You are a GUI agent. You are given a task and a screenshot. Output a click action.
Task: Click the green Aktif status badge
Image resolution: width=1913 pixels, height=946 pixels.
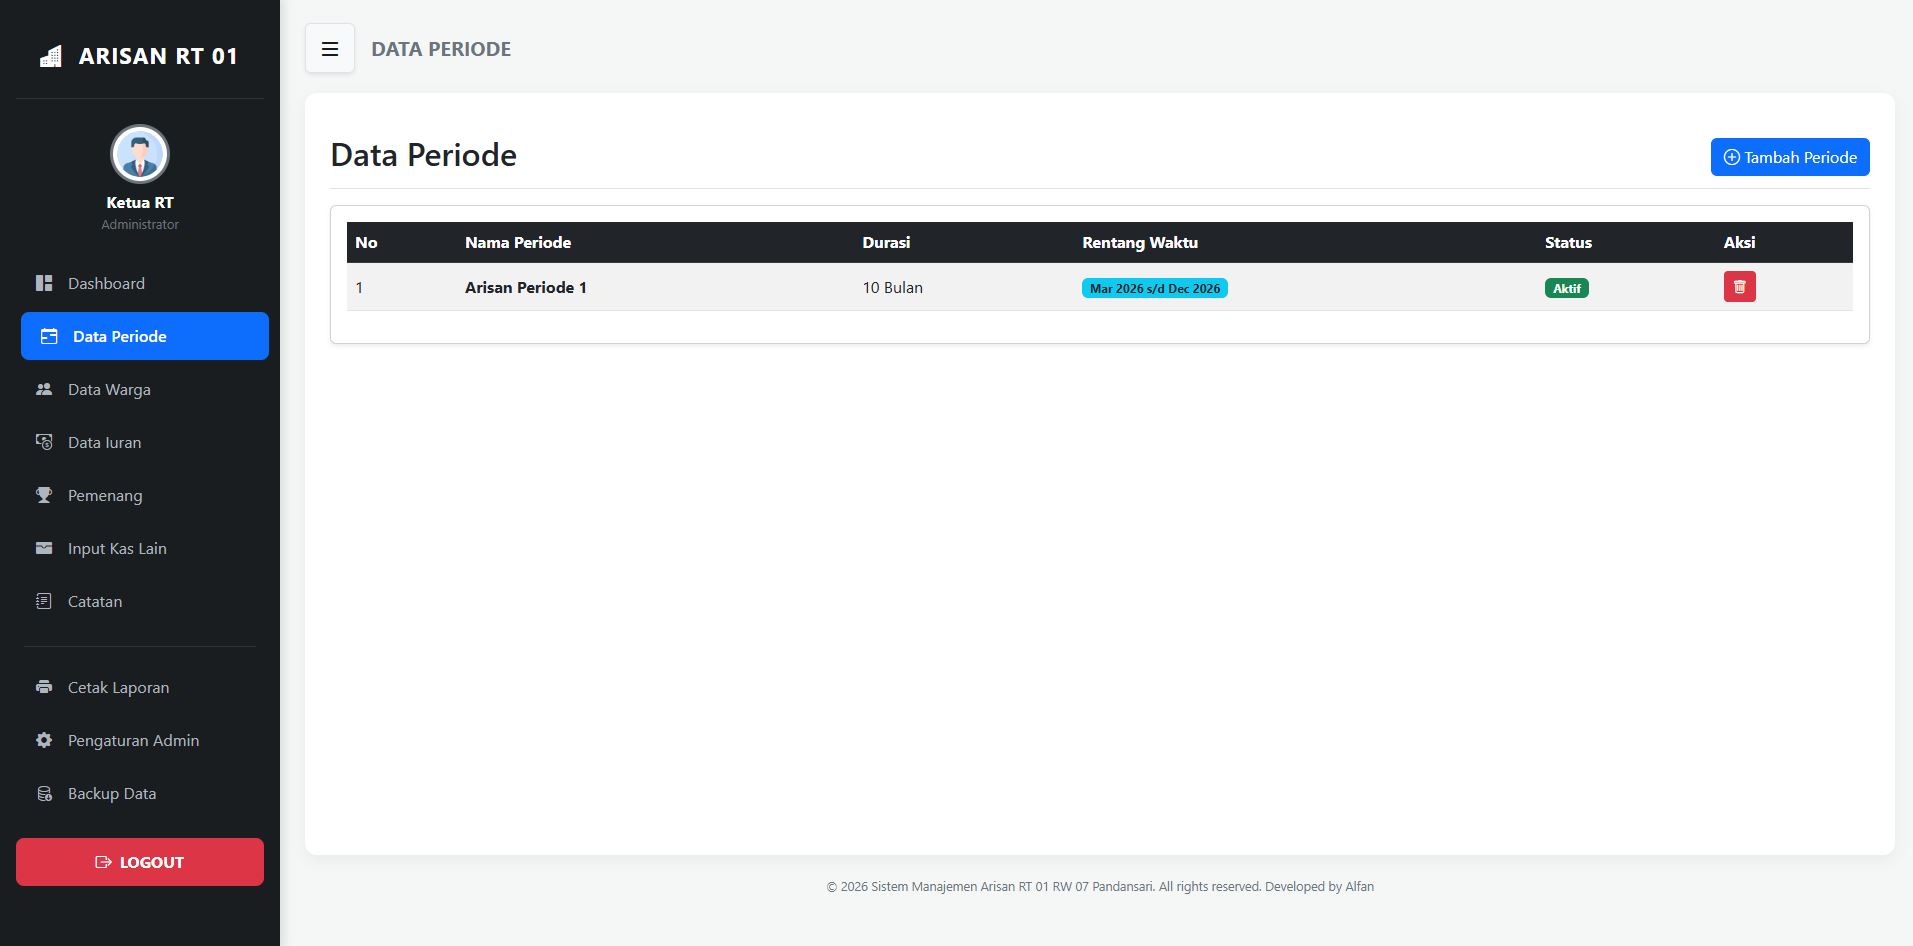(1566, 288)
